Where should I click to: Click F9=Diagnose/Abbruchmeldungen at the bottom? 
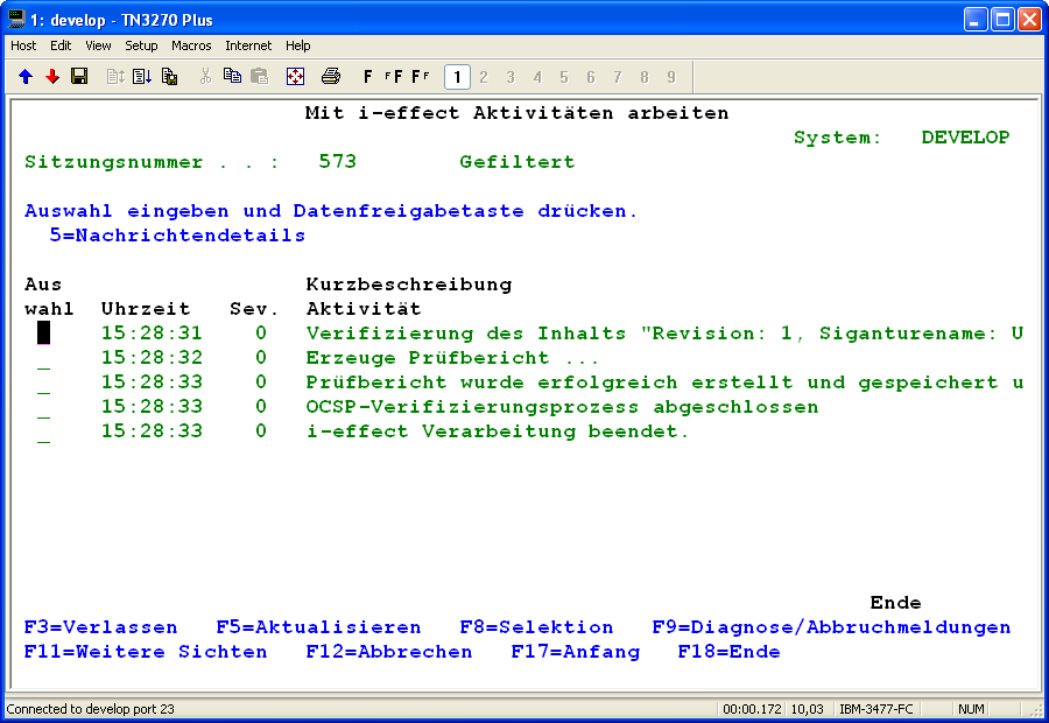830,628
